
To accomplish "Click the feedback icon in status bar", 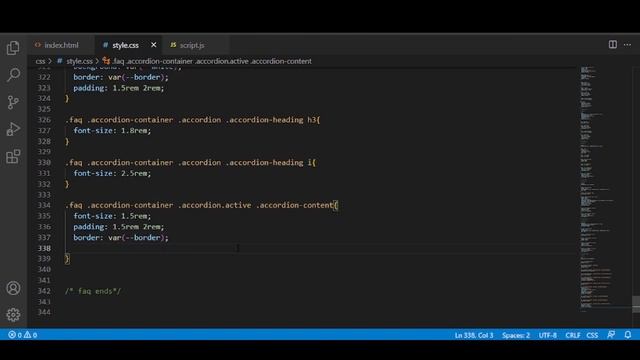I will tap(611, 335).
